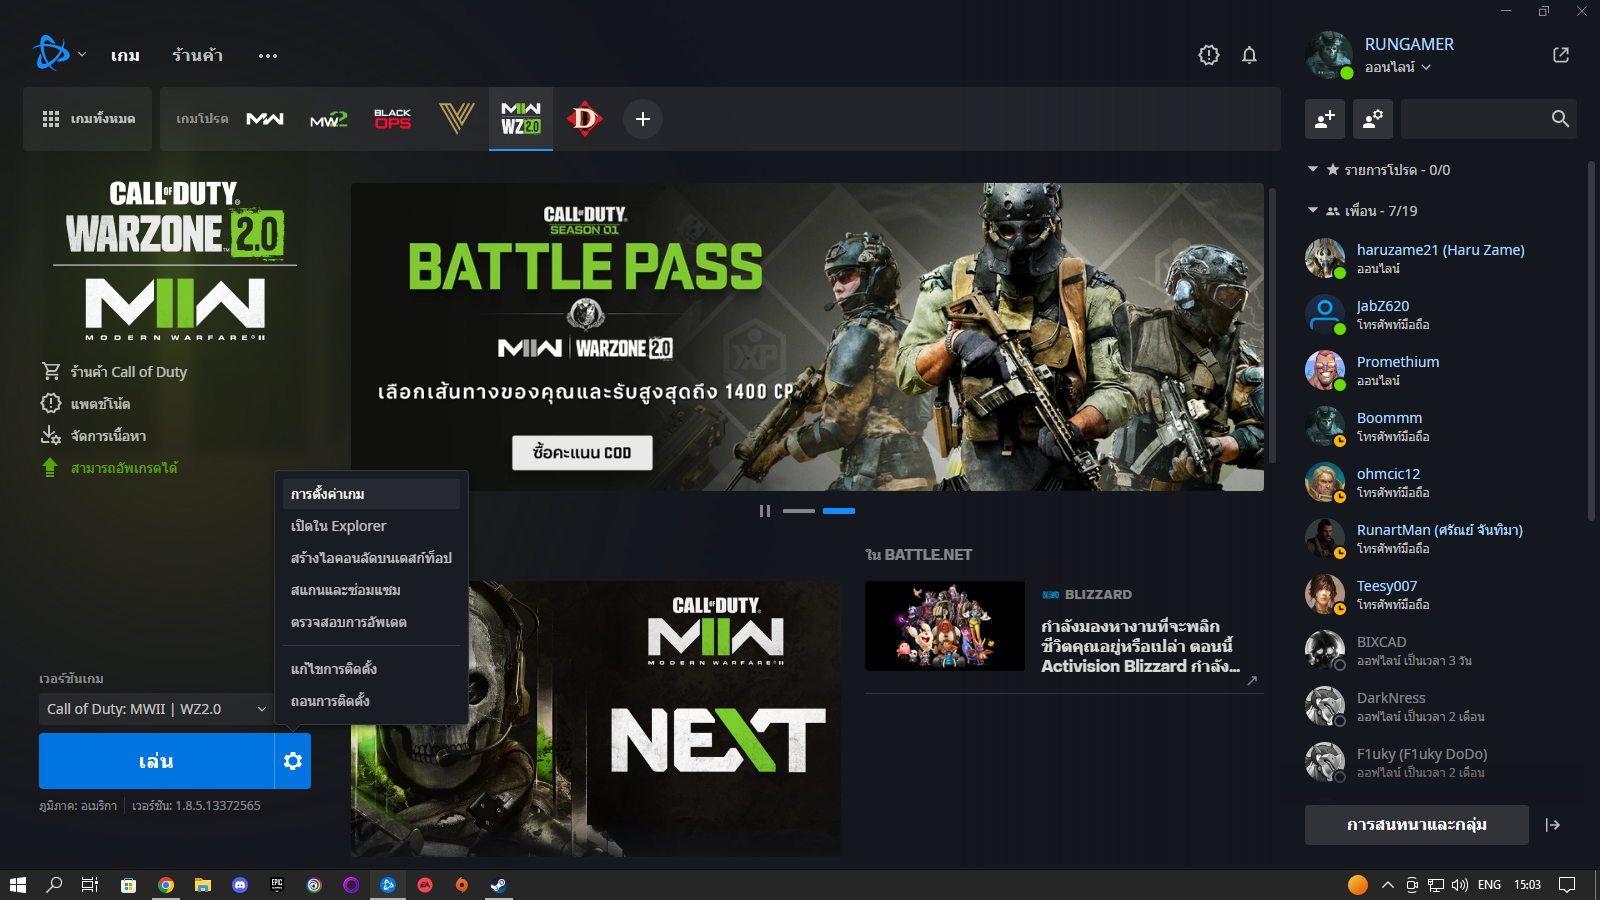Pause the banner carousel
Screen dimensions: 1600x900
(x=765, y=511)
